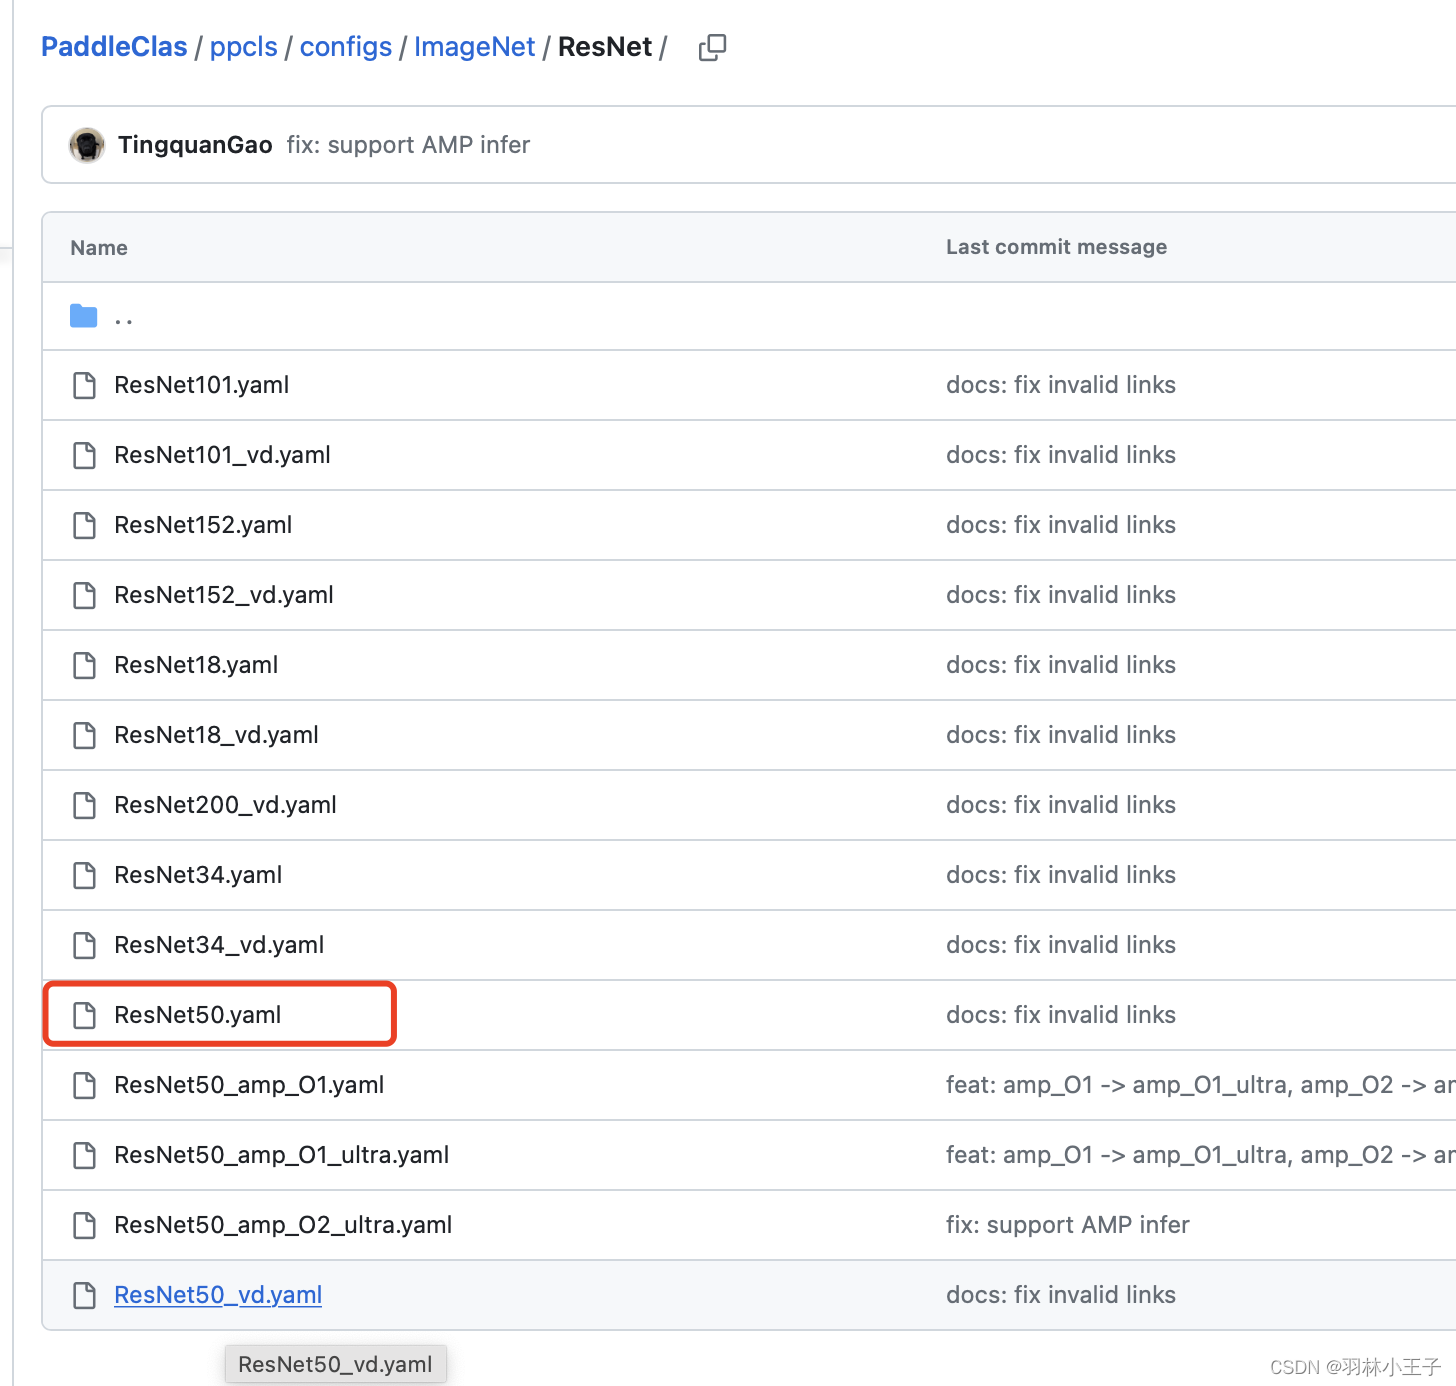Open ResNet200_vd.yaml file

tap(225, 805)
